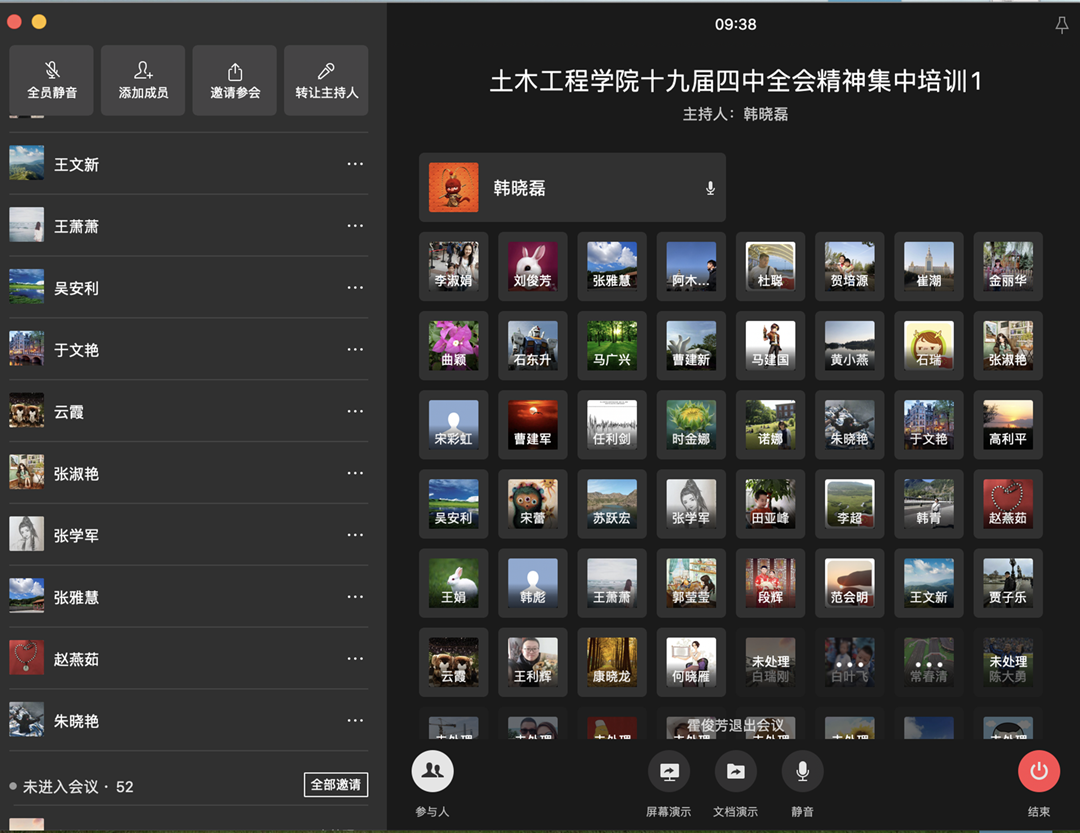This screenshot has width=1080, height=833.
Task: Select the 杜聪 participant tile in grid
Action: pyautogui.click(x=770, y=266)
